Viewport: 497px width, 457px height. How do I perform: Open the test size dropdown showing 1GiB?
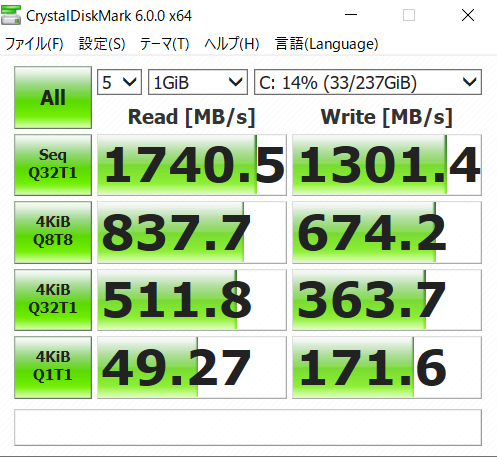[198, 82]
